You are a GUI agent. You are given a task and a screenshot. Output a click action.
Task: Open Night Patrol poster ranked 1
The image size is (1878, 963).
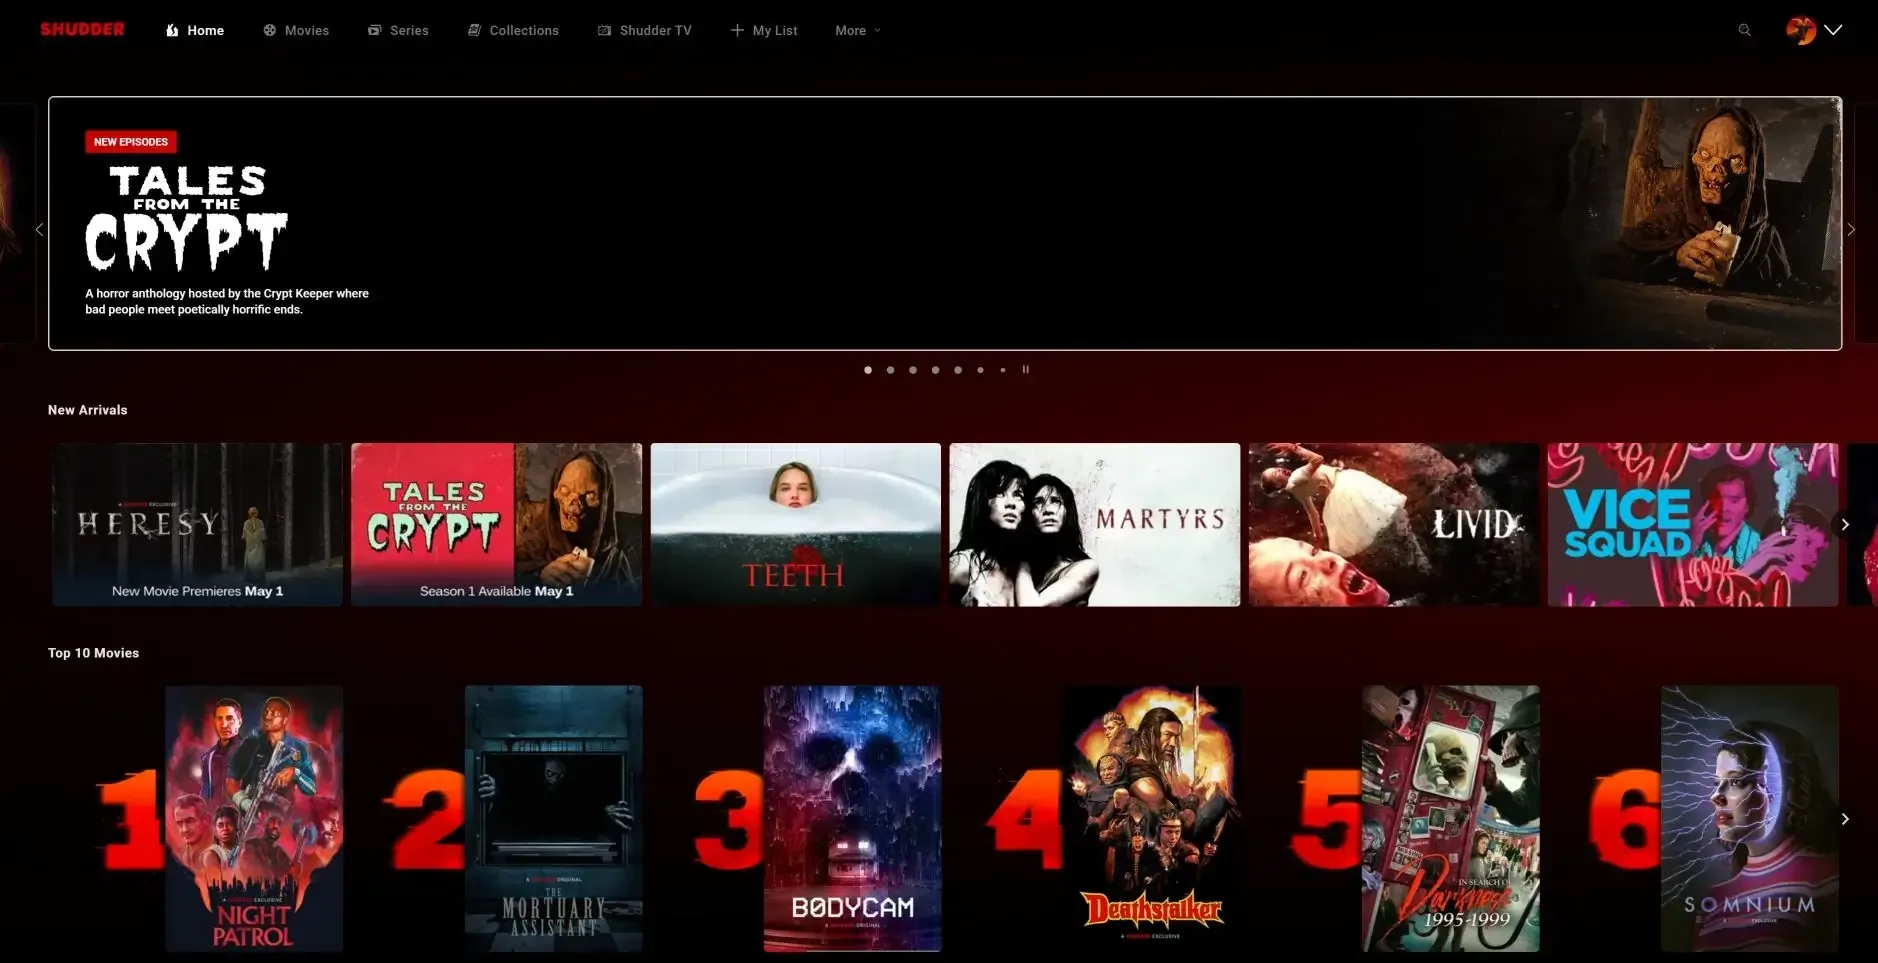[254, 818]
